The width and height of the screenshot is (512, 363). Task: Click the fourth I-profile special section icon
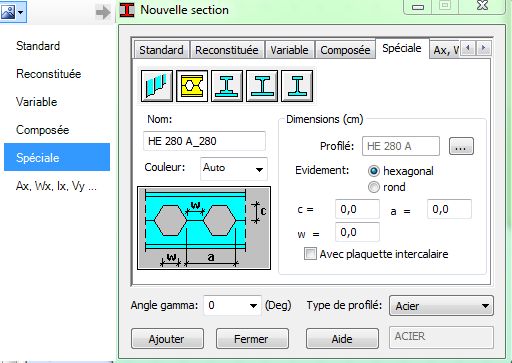click(262, 86)
